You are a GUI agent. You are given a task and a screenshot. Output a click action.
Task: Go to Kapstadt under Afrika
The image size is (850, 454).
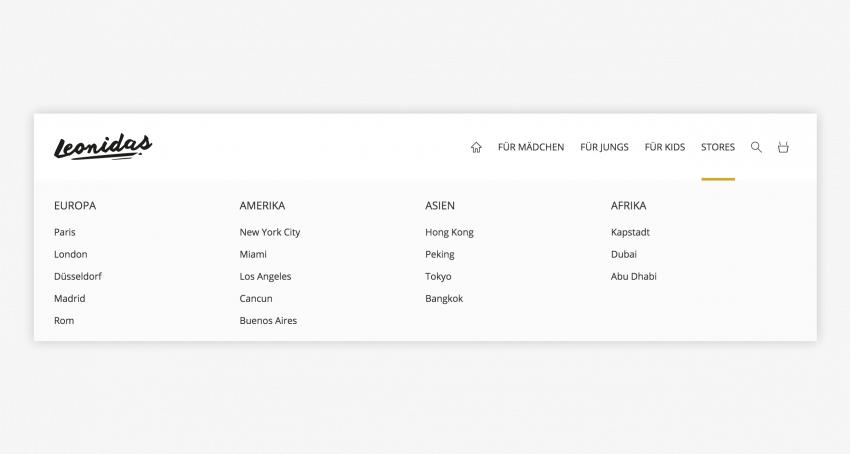point(630,232)
